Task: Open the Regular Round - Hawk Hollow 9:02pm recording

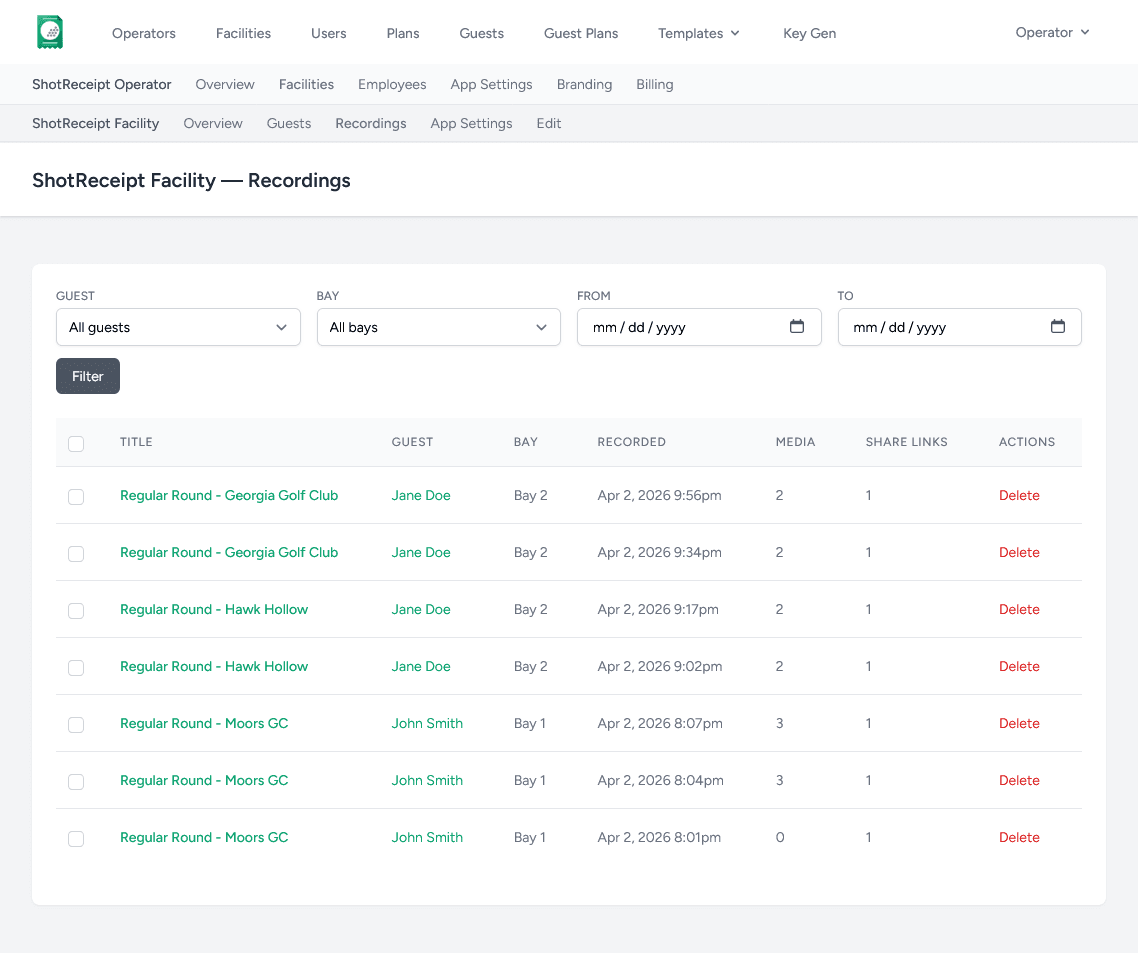Action: [x=213, y=666]
